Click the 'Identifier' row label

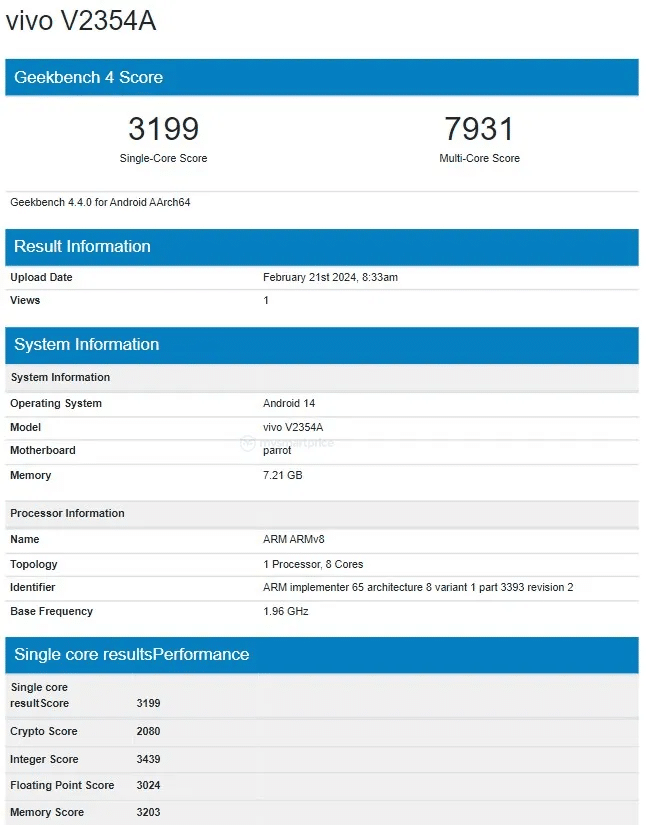33,587
